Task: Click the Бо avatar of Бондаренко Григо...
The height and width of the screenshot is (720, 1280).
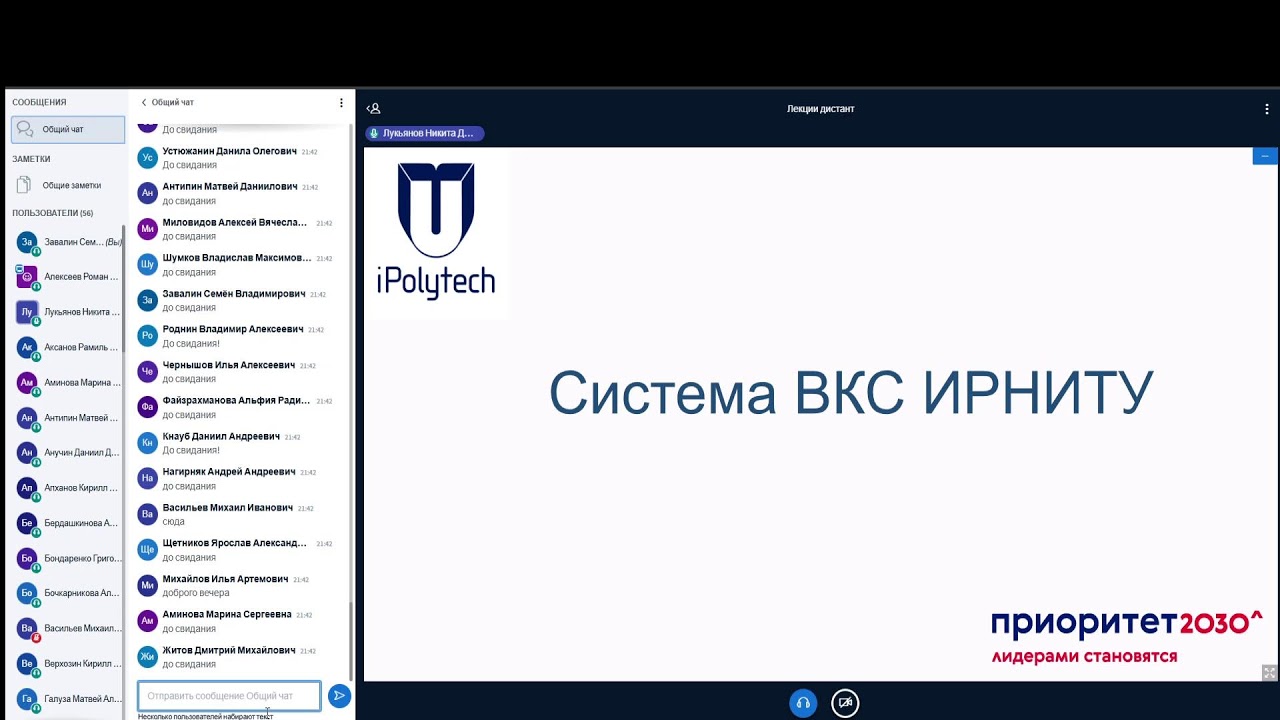Action: (x=27, y=558)
